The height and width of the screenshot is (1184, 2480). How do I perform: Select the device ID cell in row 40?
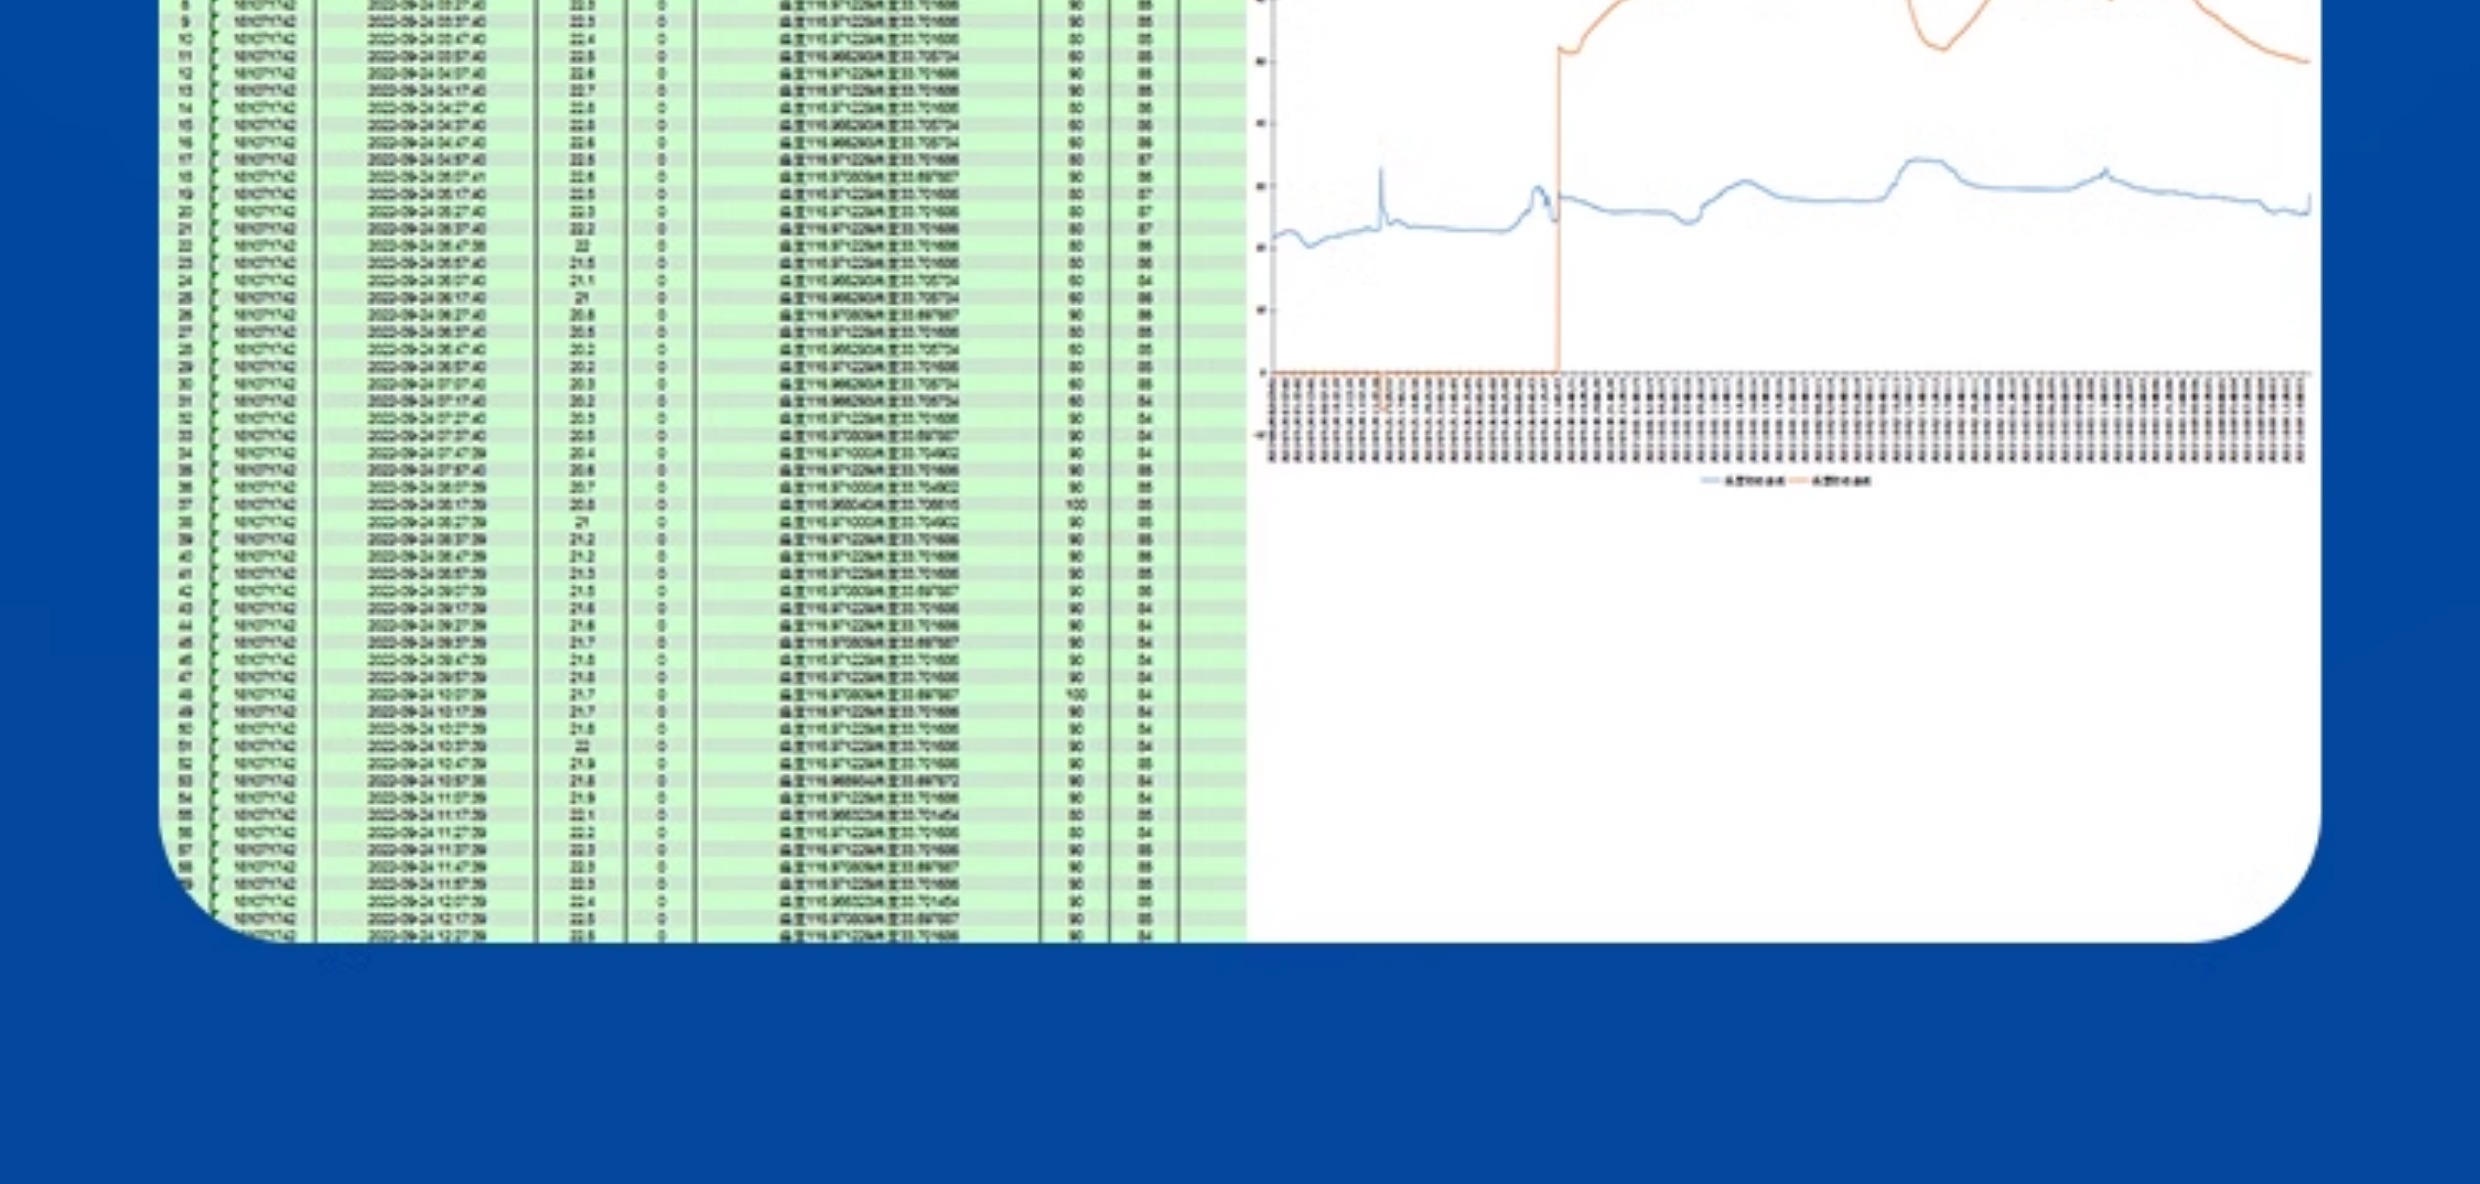264,556
